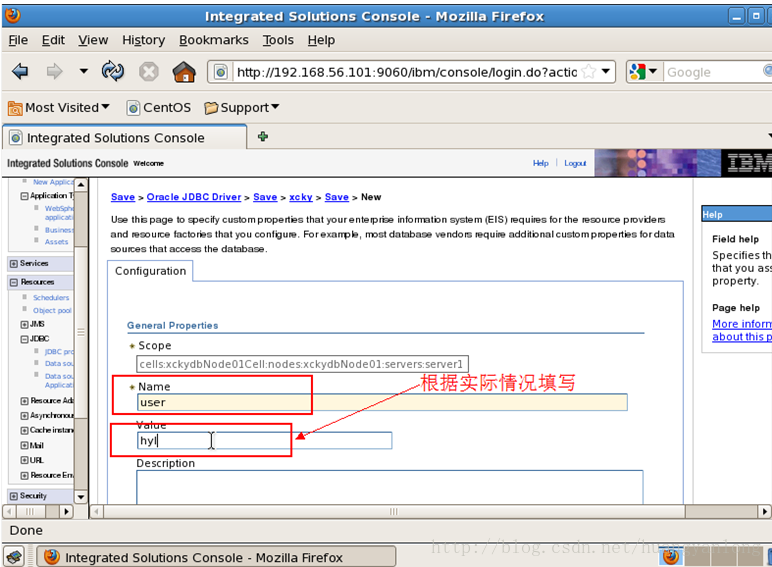Open the History menu
772x567 pixels.
pyautogui.click(x=143, y=40)
